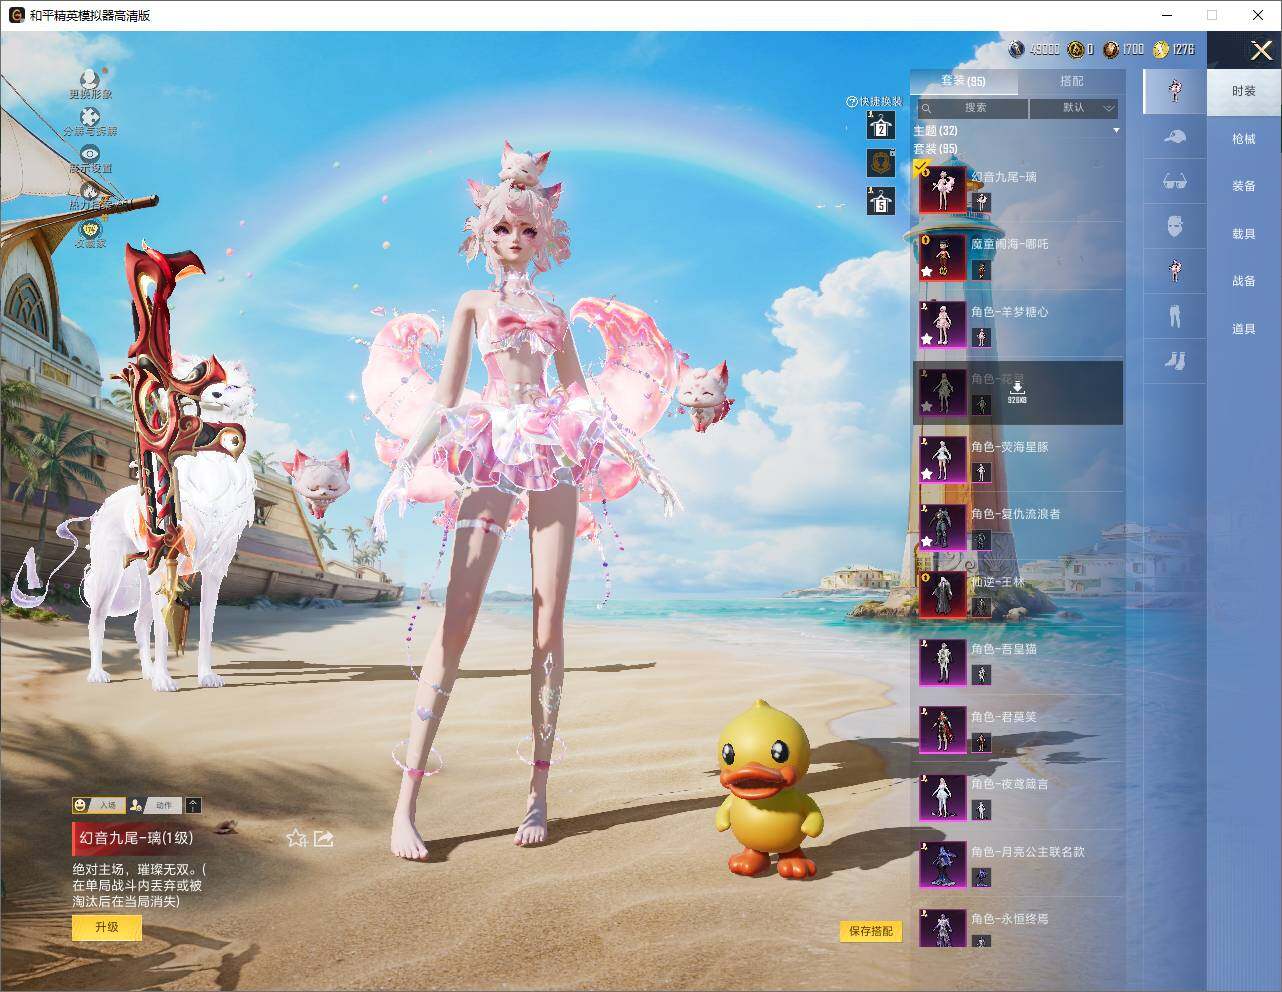Toggle the 显示设置 eye icon
The width and height of the screenshot is (1282, 992).
[x=90, y=154]
